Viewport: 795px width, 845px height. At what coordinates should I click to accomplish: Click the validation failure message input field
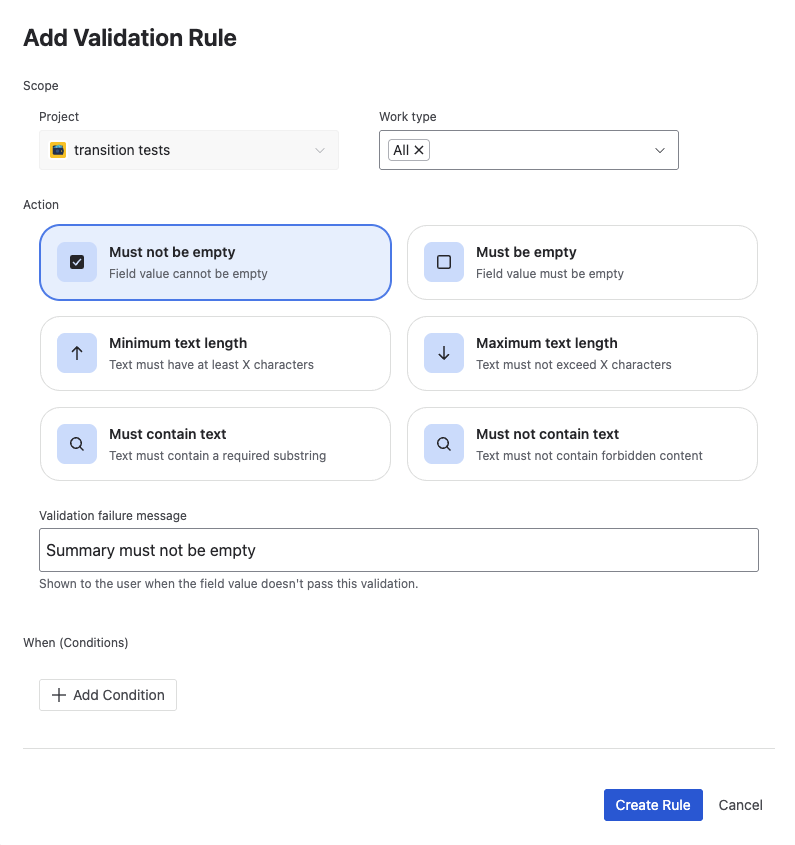coord(398,549)
